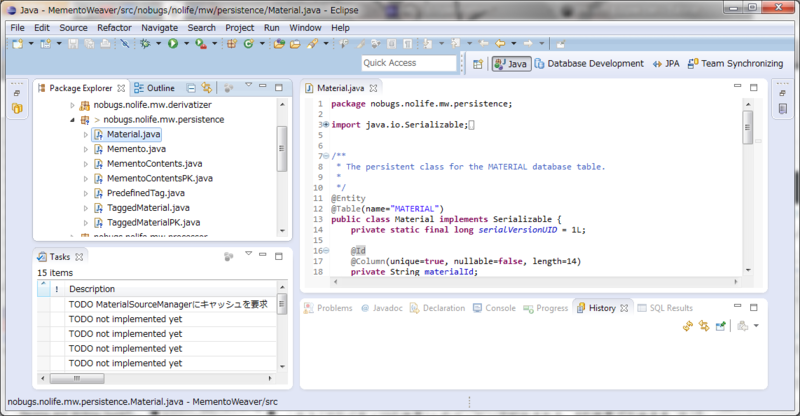This screenshot has height=416, width=800.
Task: Click the New wizard toolbar icon
Action: (x=18, y=44)
